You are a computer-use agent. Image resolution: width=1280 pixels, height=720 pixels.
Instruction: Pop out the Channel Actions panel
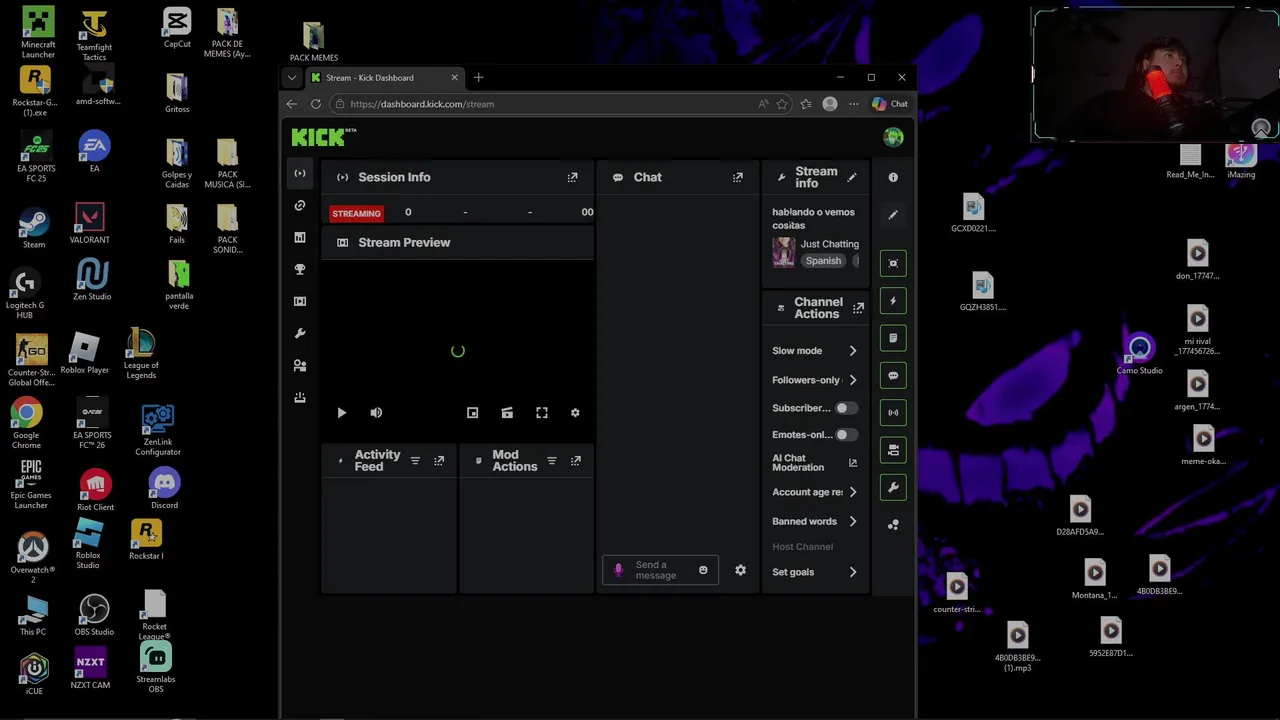tap(858, 309)
